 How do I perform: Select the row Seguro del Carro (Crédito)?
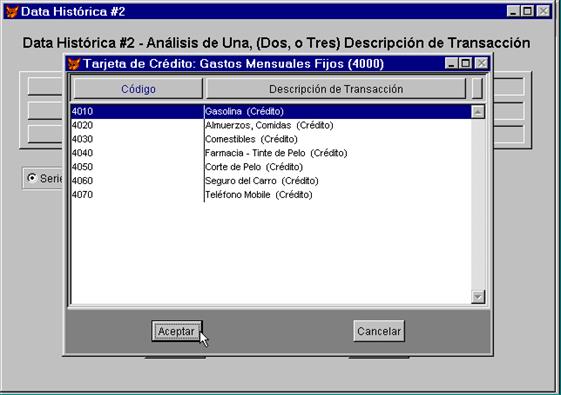(x=271, y=181)
